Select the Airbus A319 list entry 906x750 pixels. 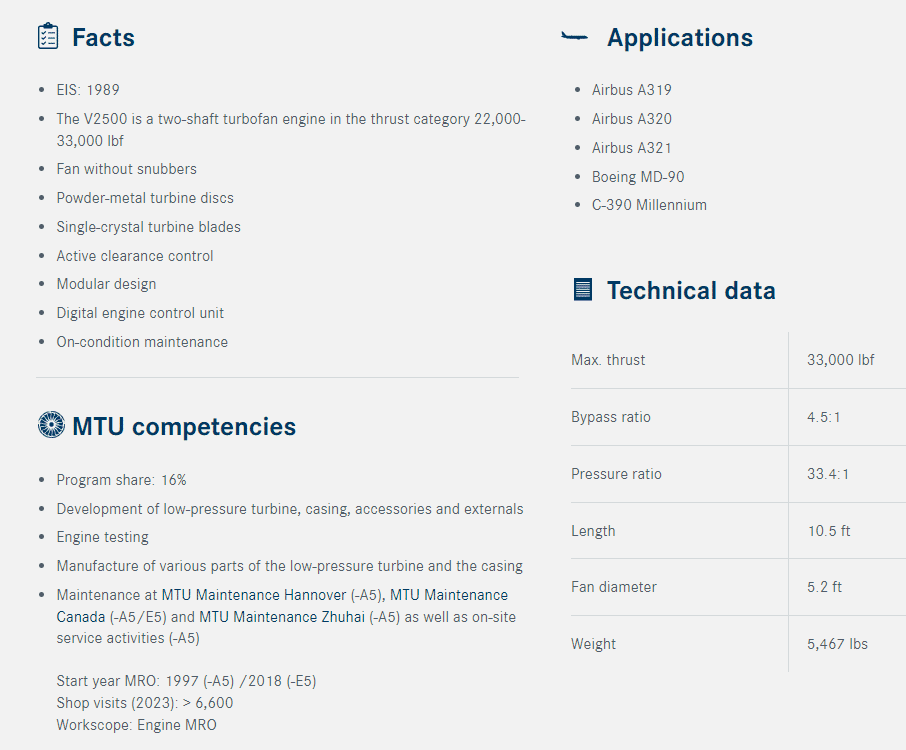coord(632,90)
